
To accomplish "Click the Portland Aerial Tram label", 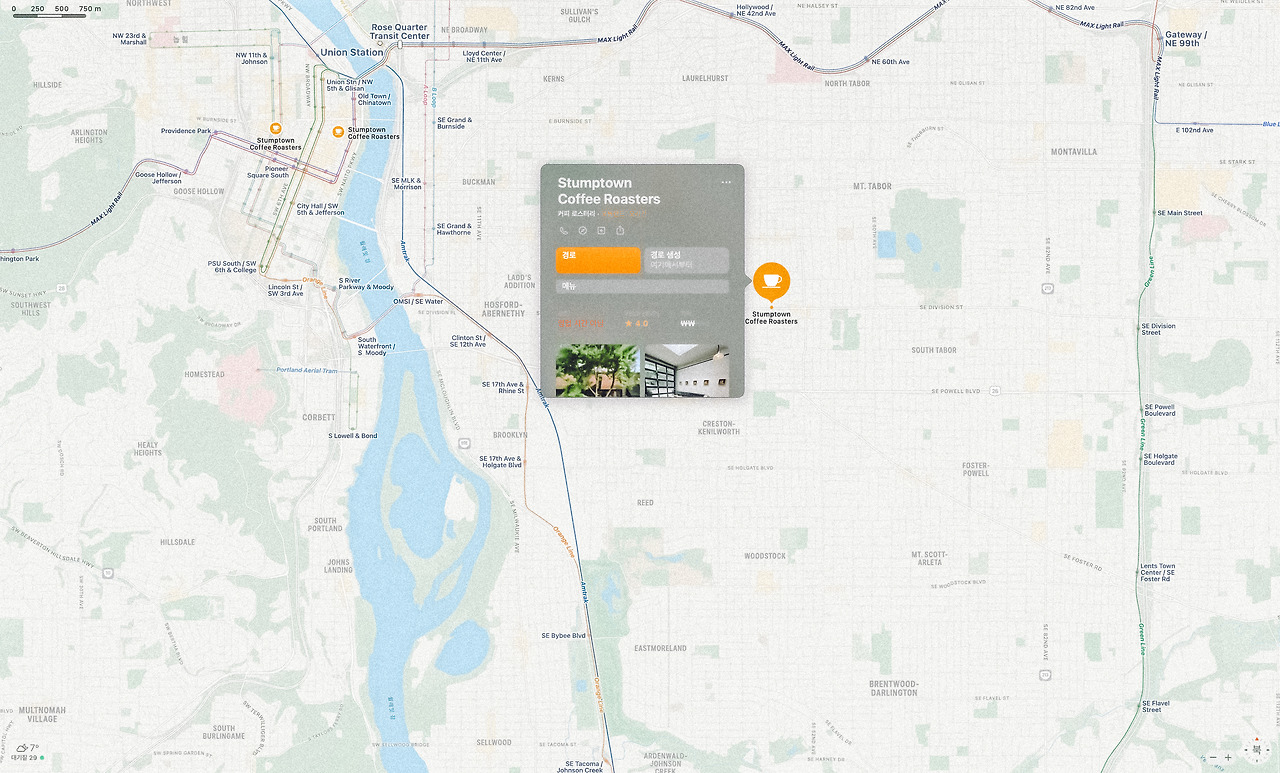I will coord(307,370).
